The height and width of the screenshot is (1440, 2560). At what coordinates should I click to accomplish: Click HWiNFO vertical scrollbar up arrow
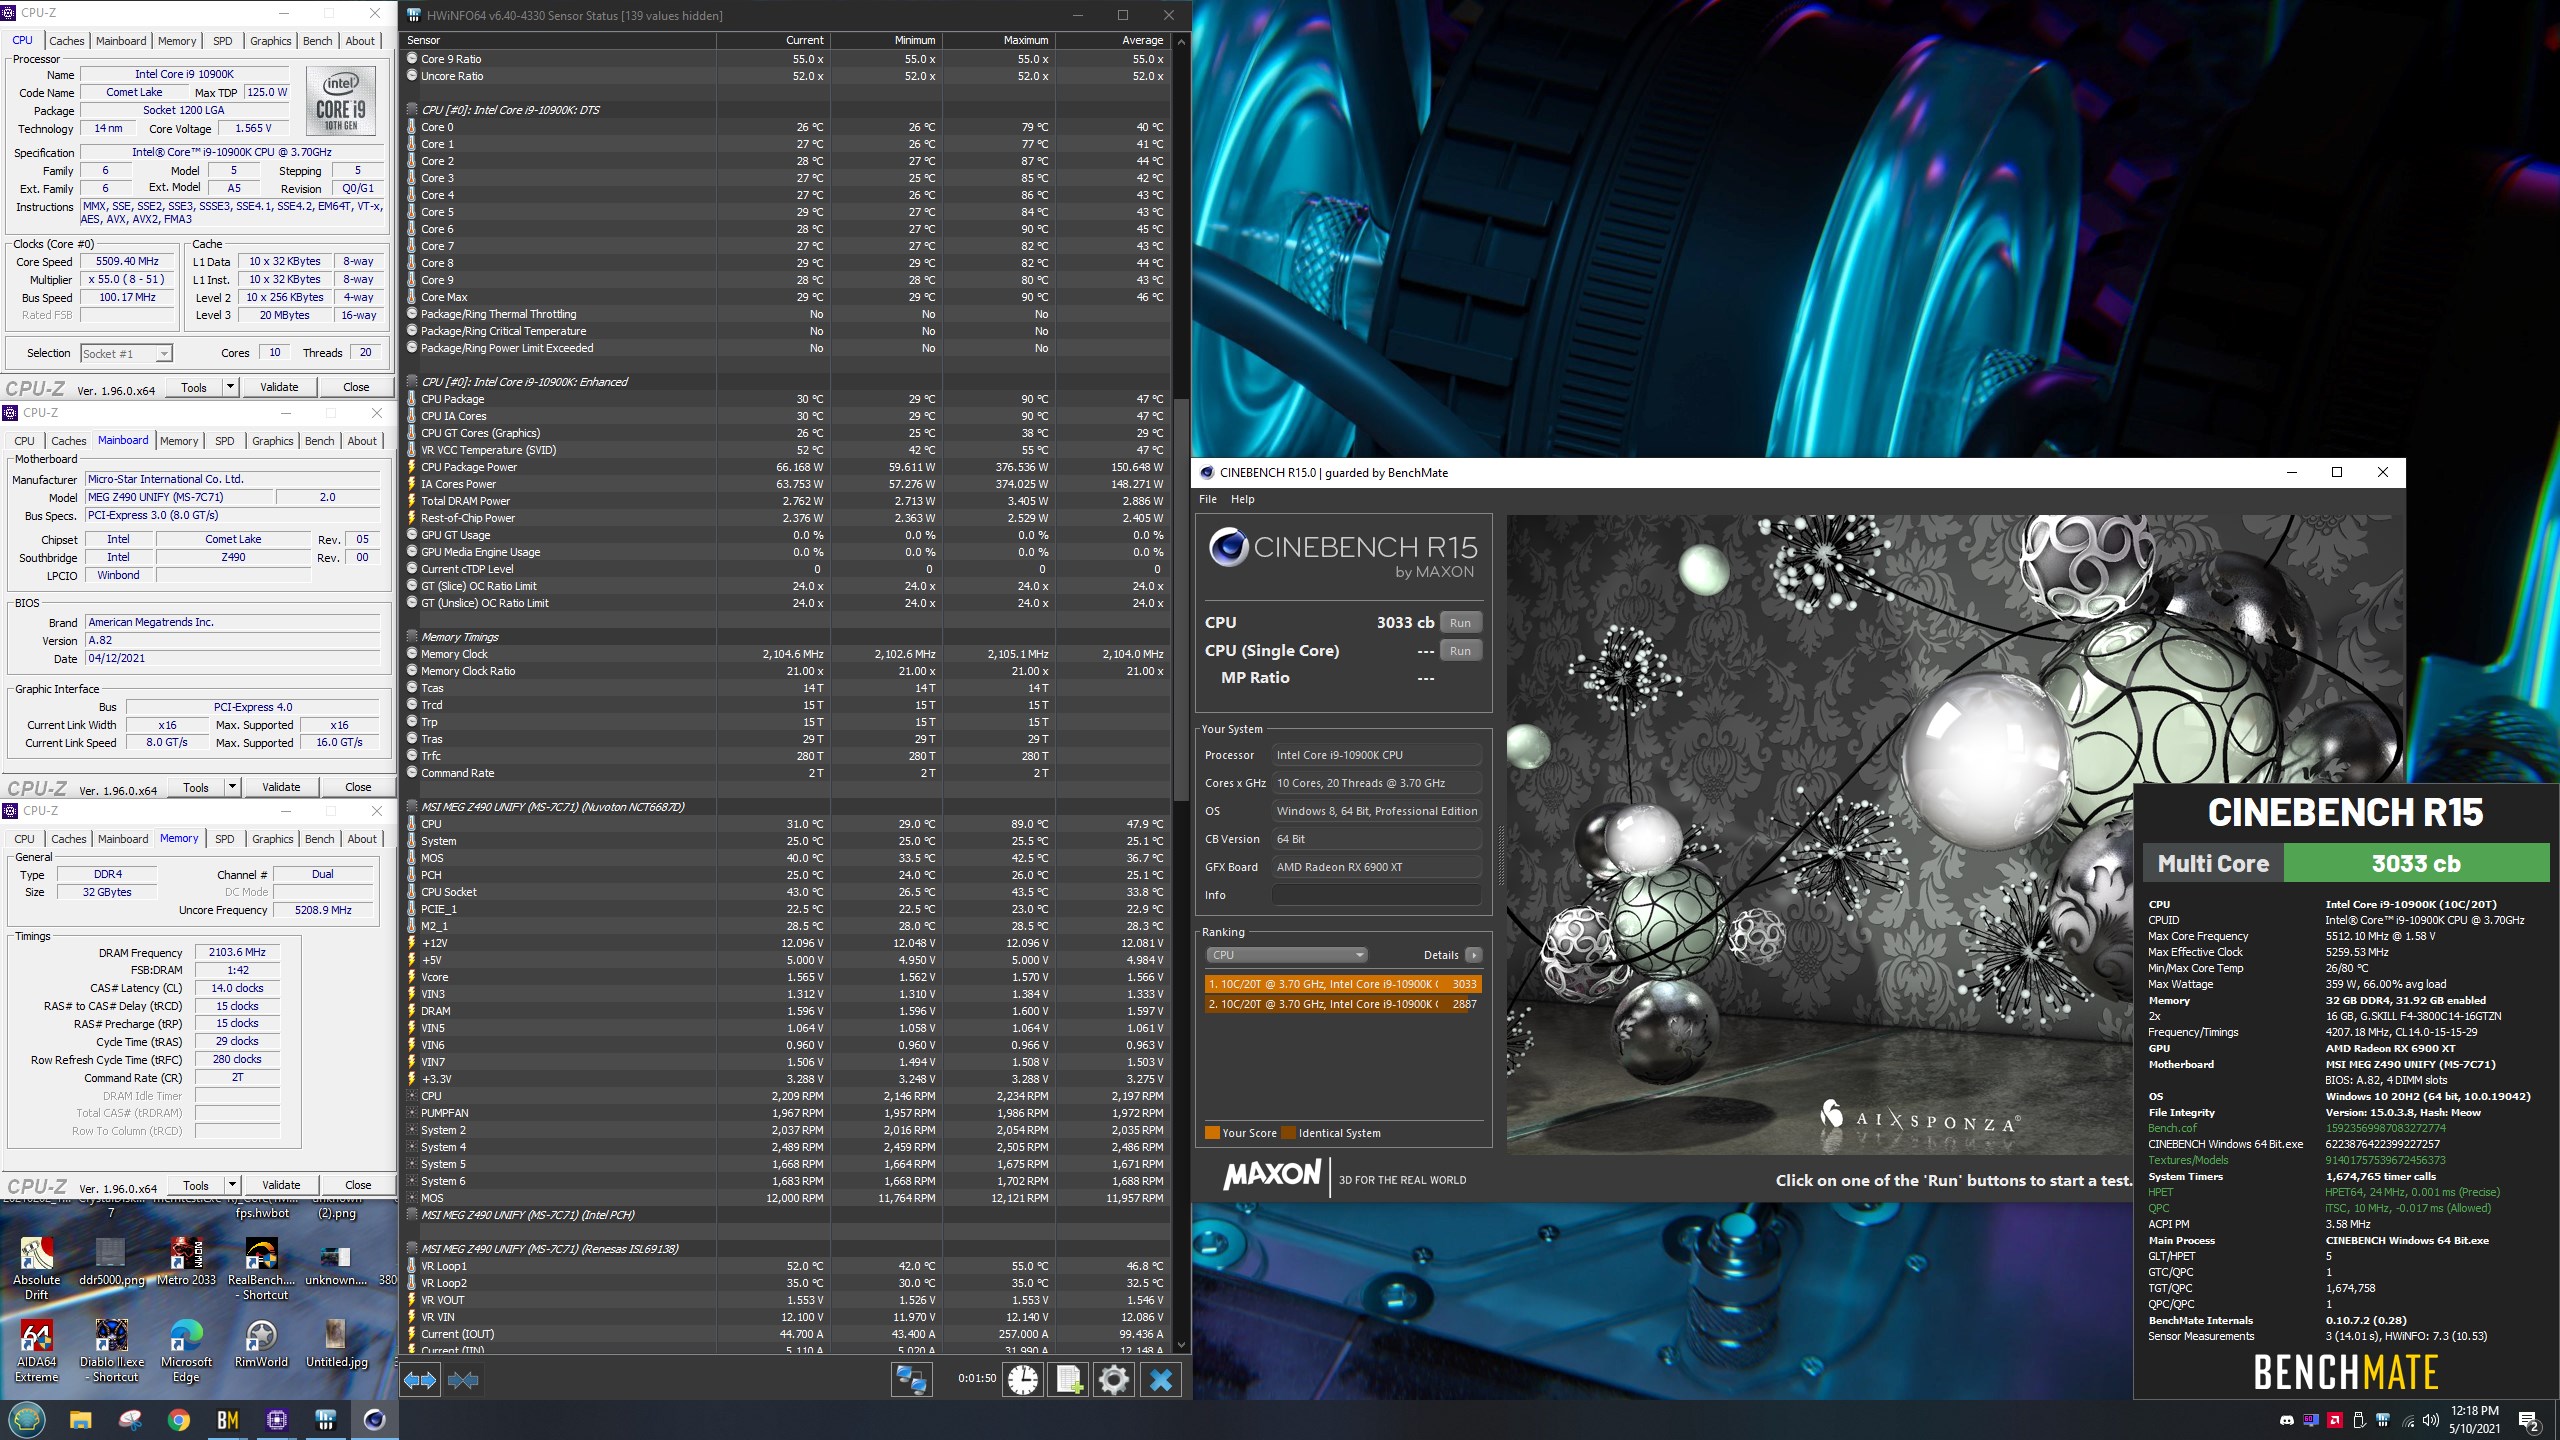pyautogui.click(x=1181, y=41)
